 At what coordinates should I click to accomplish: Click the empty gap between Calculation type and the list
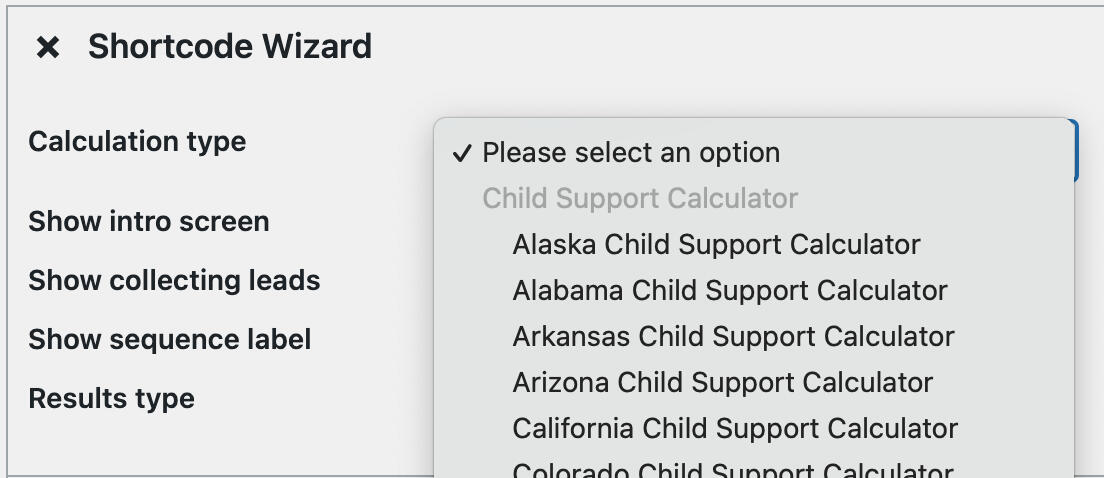pos(340,142)
